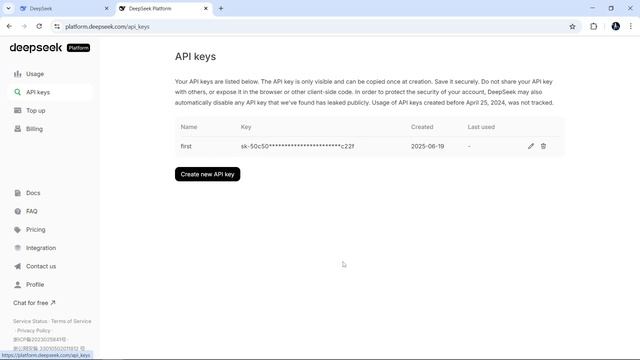Viewport: 640px width, 360px height.
Task: Delete the 'first' API key with trash icon
Action: coord(543,146)
